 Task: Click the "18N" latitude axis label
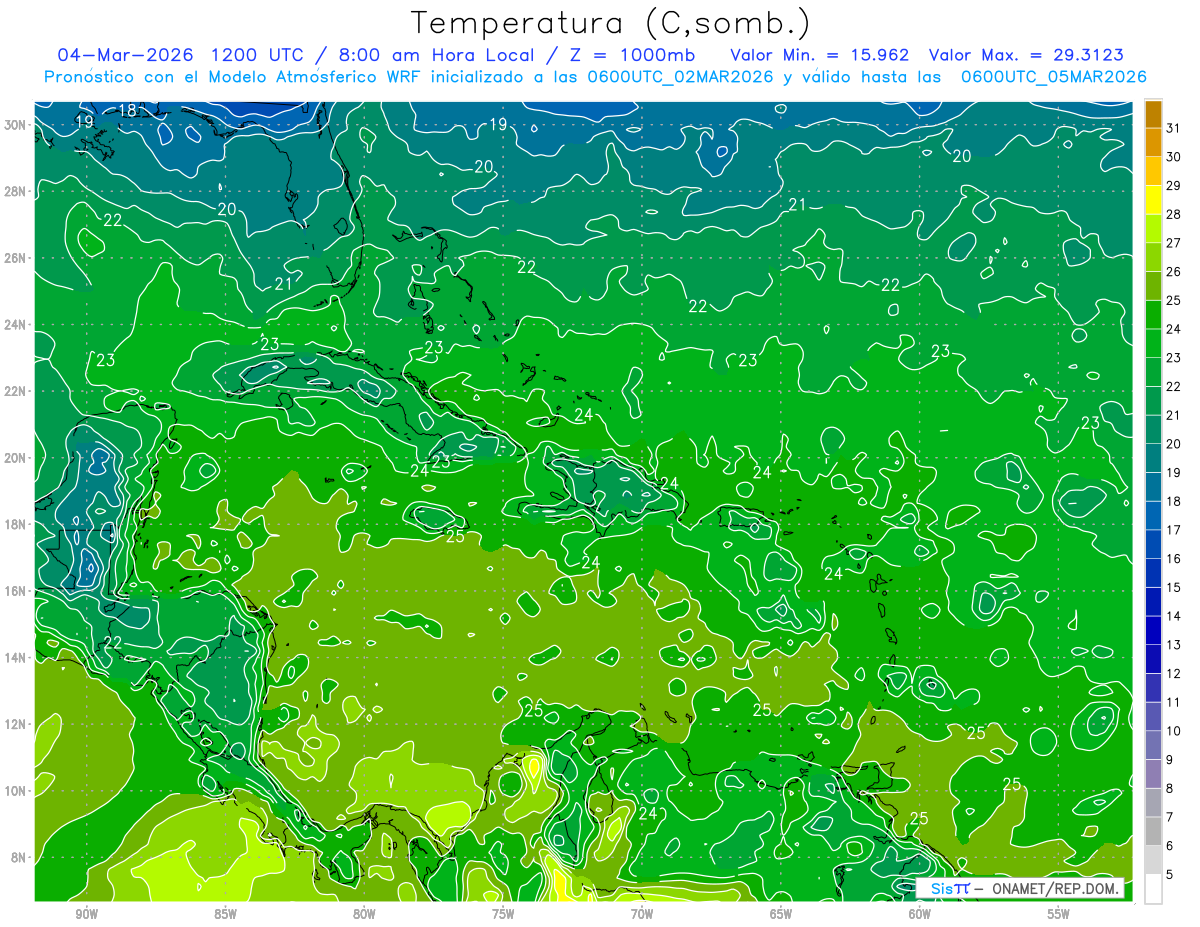click(17, 524)
